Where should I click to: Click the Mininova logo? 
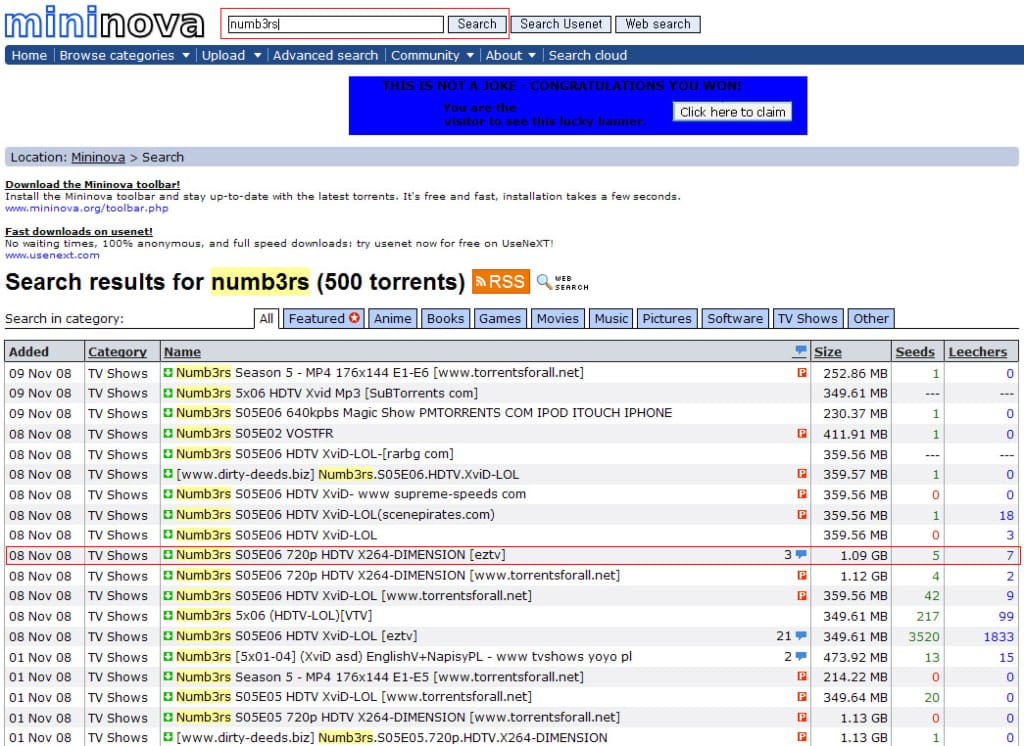[x=104, y=23]
